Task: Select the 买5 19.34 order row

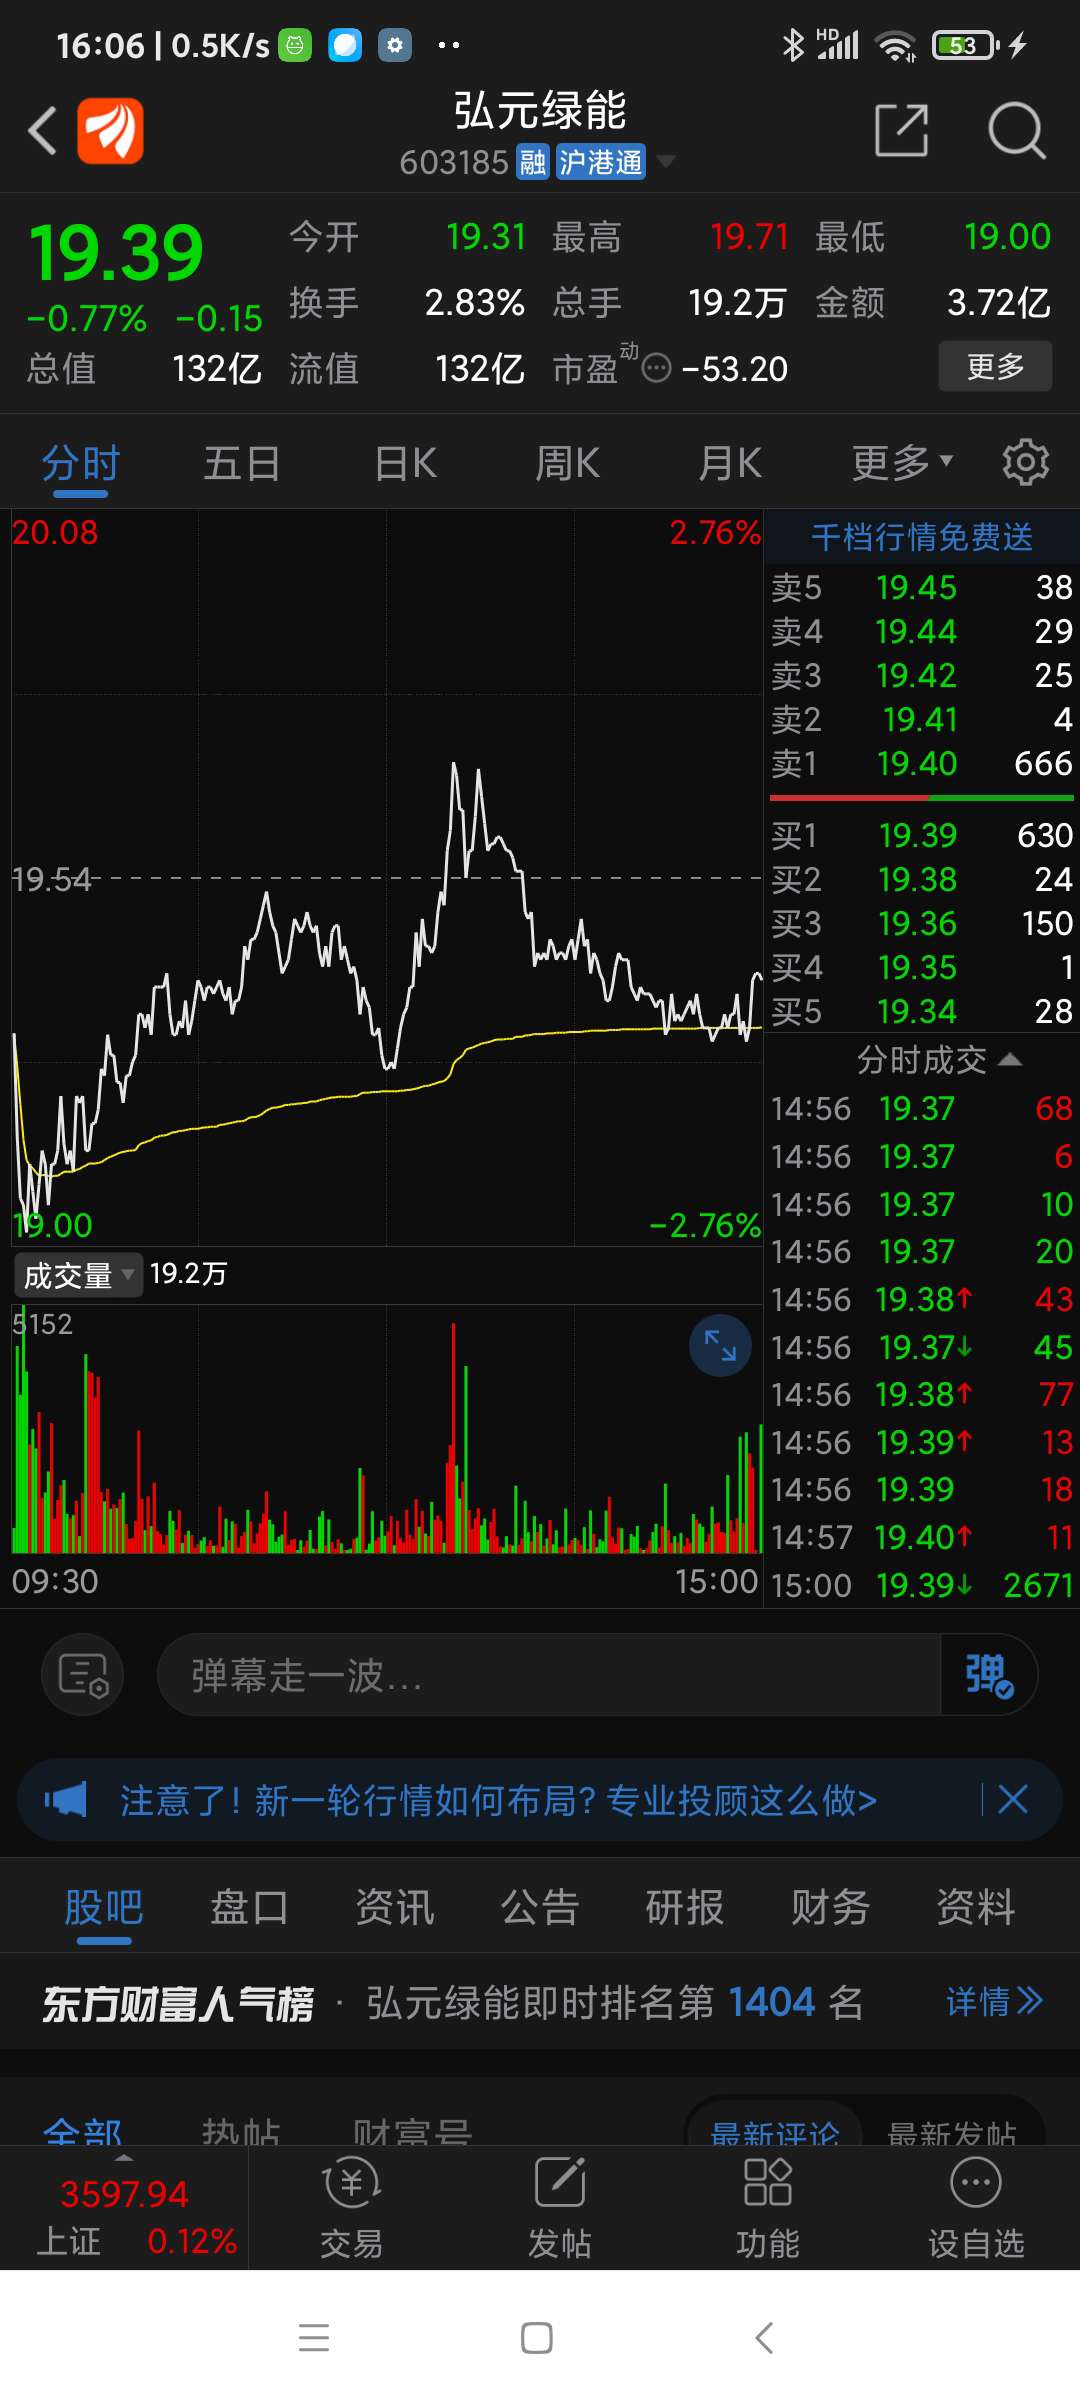Action: [921, 1011]
